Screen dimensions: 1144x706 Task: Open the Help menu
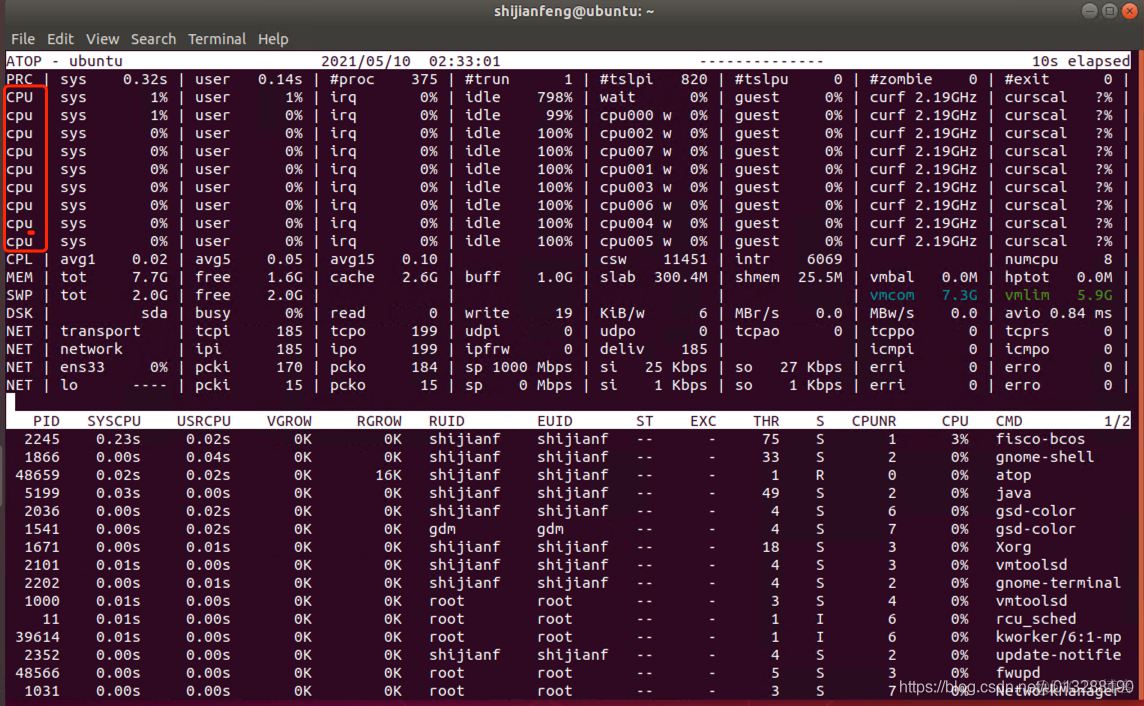click(273, 39)
